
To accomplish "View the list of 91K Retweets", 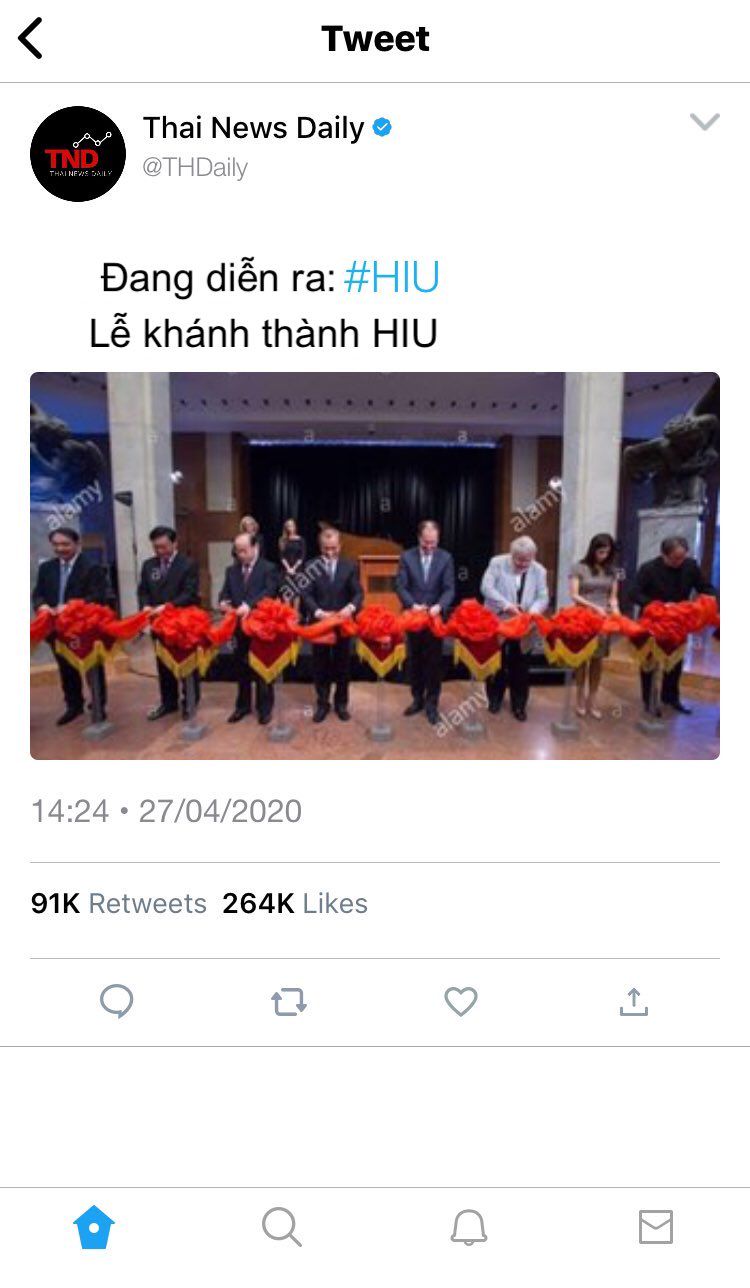I will pyautogui.click(x=119, y=903).
